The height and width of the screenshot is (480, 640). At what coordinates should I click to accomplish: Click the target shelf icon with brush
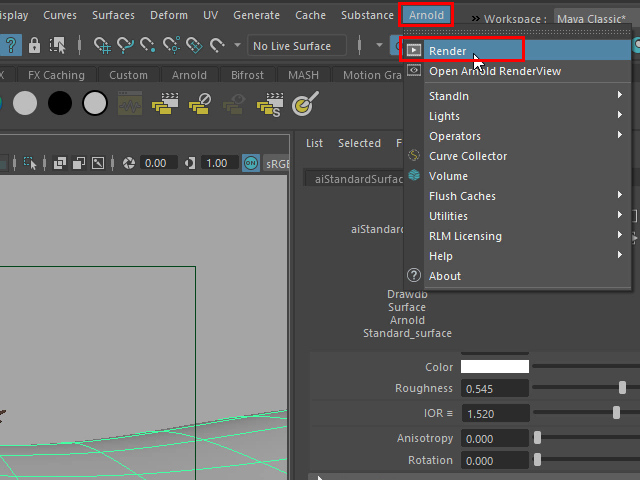[304, 103]
